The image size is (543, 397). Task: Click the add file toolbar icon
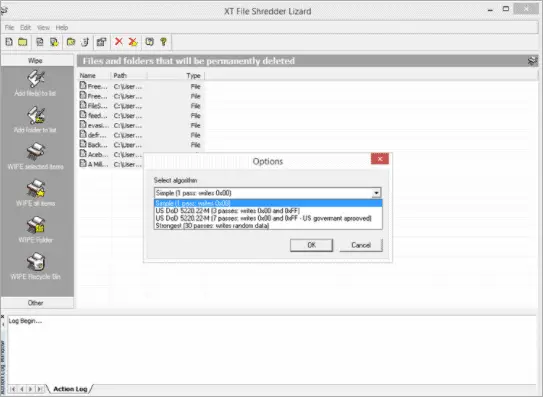9,42
